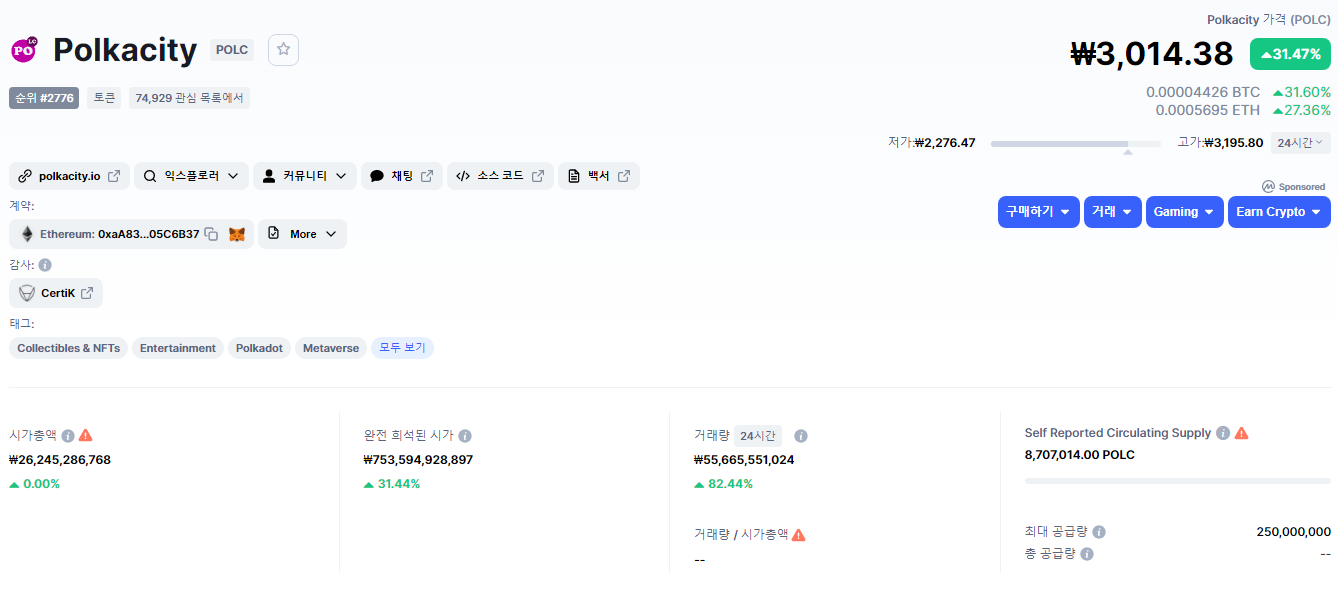Click the low-high price range slider
Viewport: 1338px width, 592px height.
point(1075,144)
